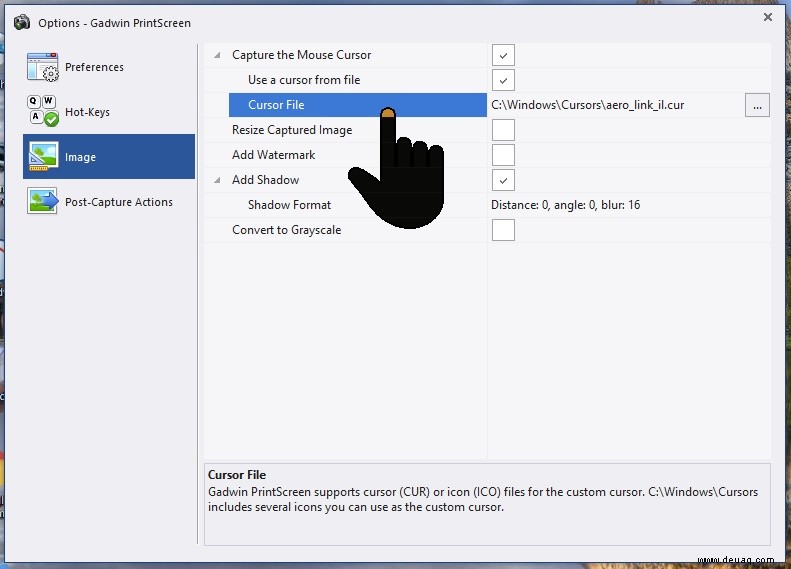791x569 pixels.
Task: Click the cursor file path field
Action: click(x=615, y=105)
